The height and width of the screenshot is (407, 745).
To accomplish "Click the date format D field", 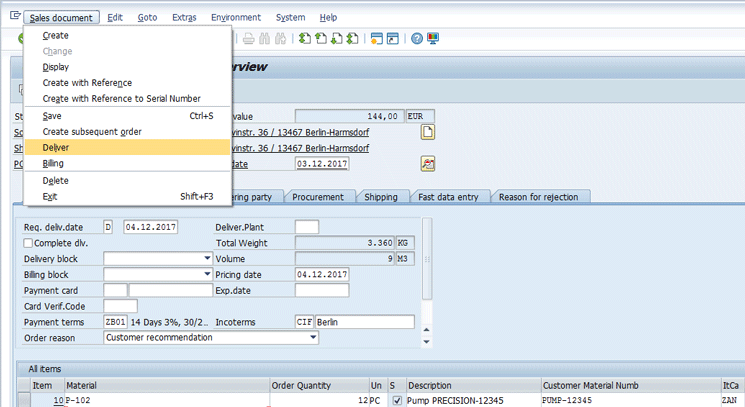I will point(108,227).
